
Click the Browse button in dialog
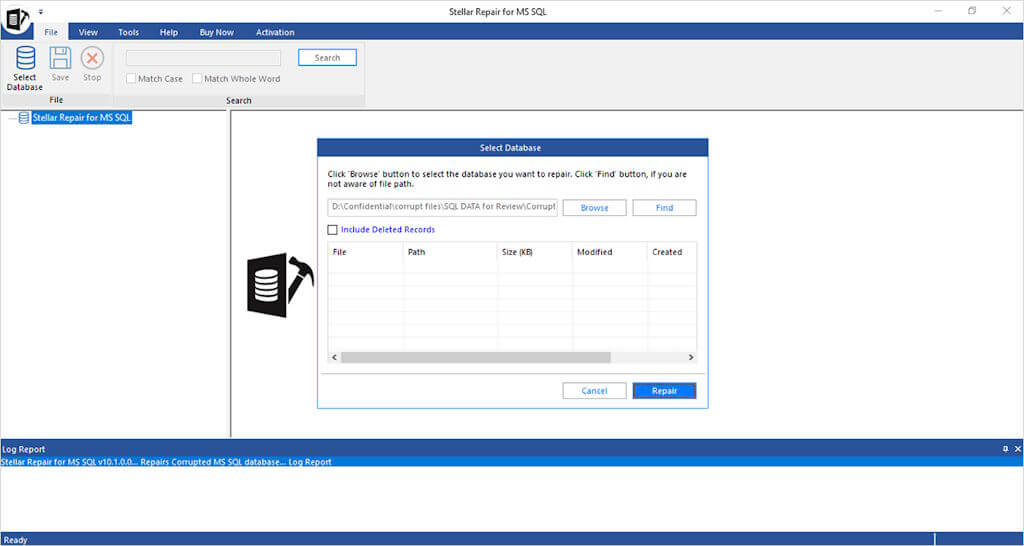(x=594, y=208)
